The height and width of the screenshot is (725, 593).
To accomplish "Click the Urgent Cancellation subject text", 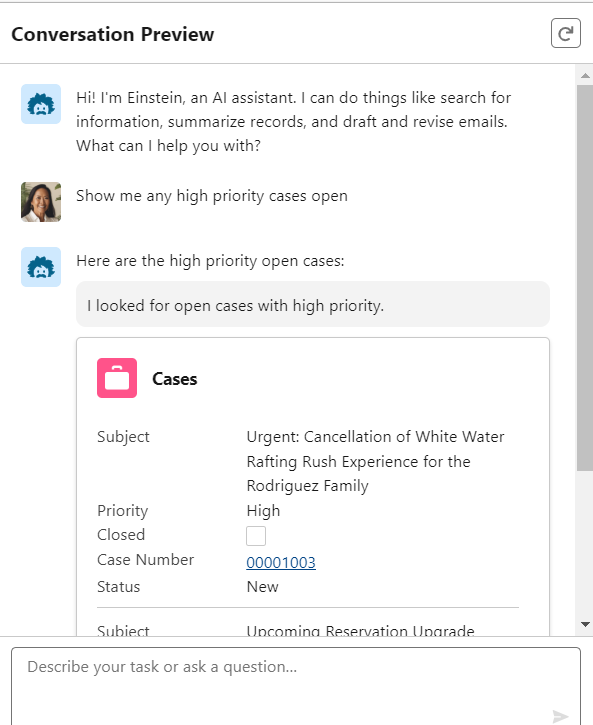I will click(x=375, y=461).
